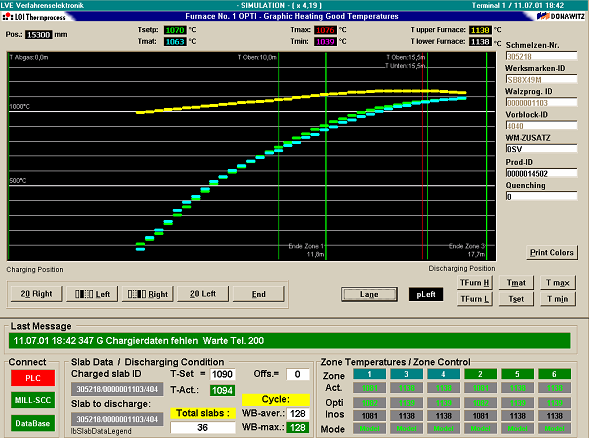Toggle the TFurn L curve display
The image size is (590, 438).
point(475,299)
